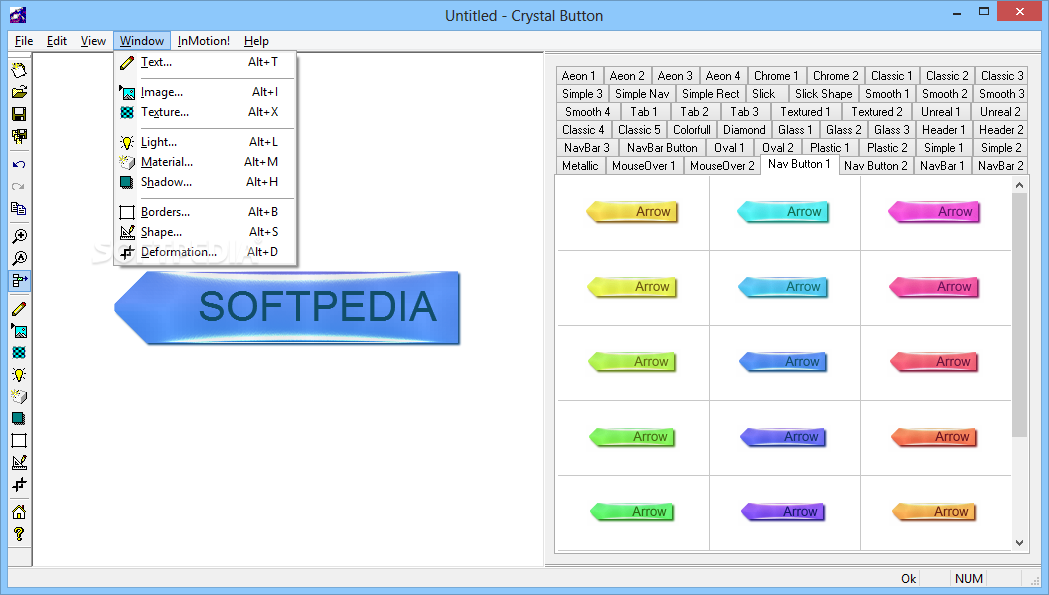
Task: Select the Image icon in left toolbar
Action: click(x=19, y=331)
